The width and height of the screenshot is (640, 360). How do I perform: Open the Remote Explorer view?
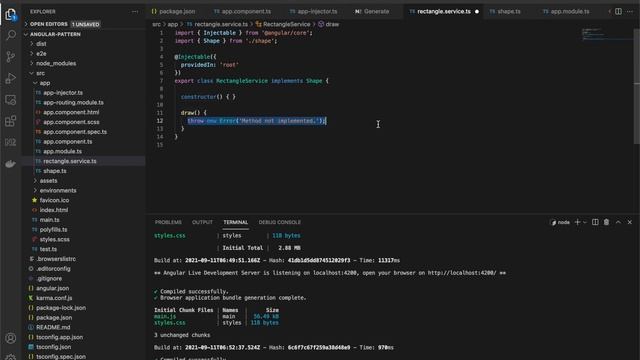pos(11,99)
